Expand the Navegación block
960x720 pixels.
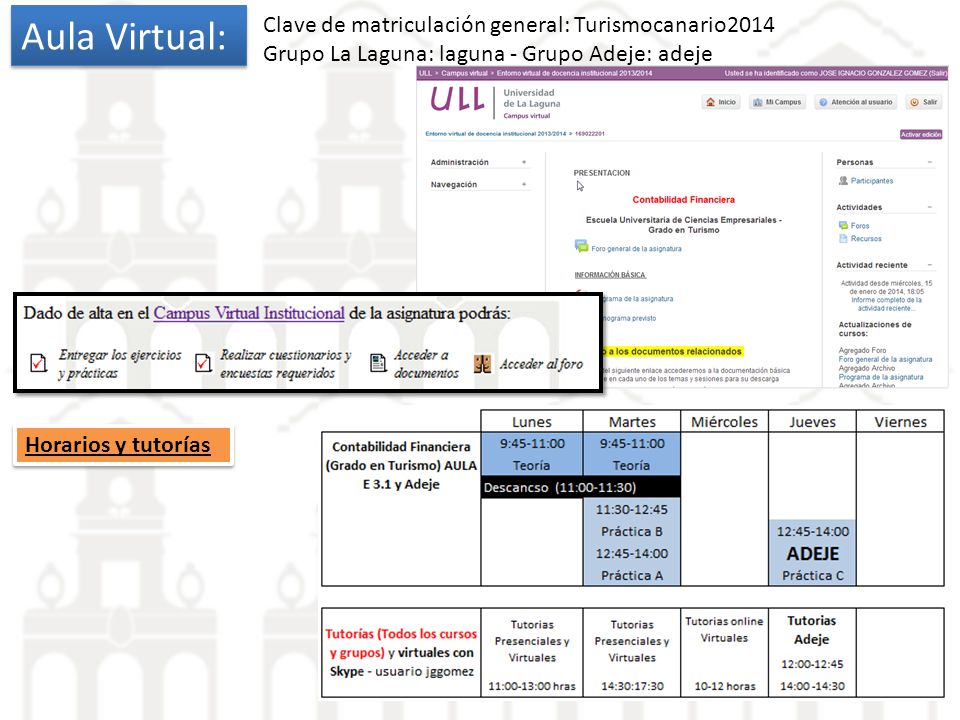pos(524,184)
